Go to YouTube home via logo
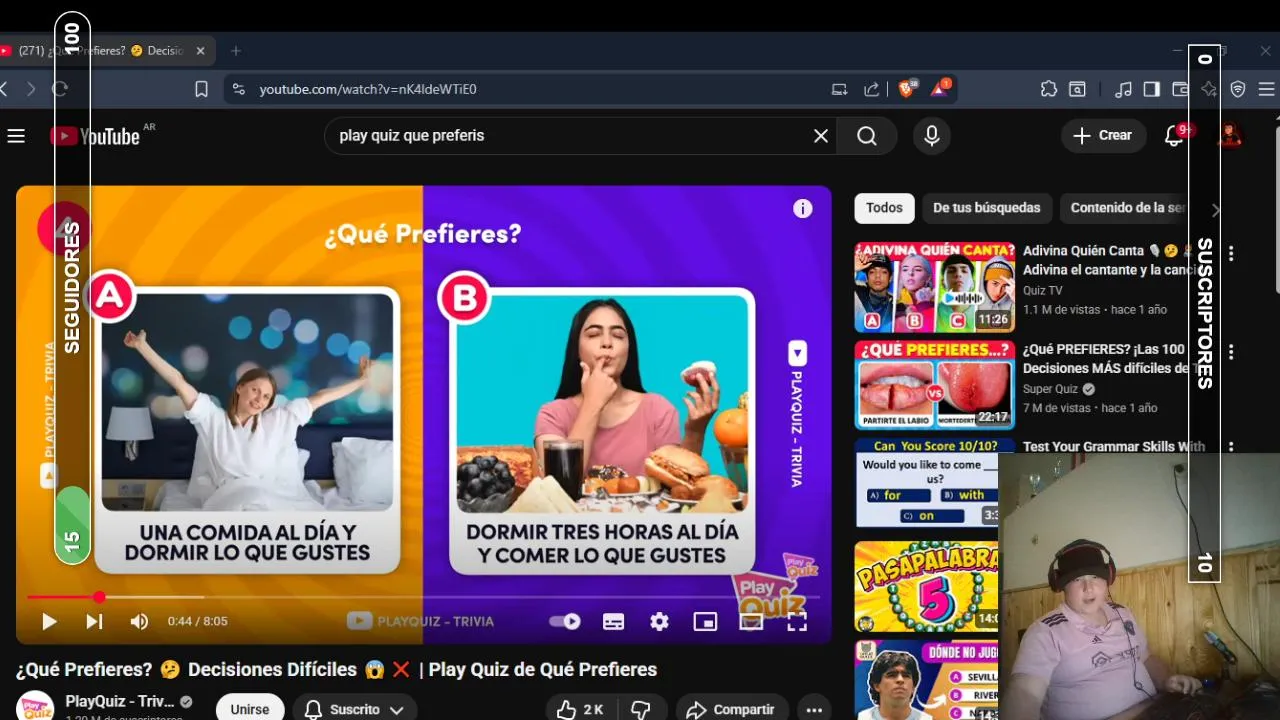1280x720 pixels. tap(96, 136)
